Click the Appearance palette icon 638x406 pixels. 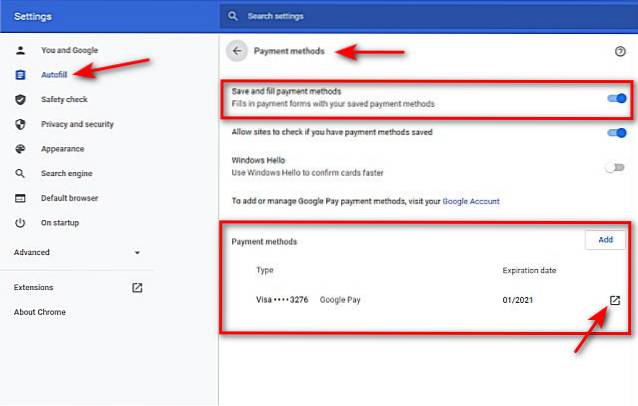coord(20,149)
